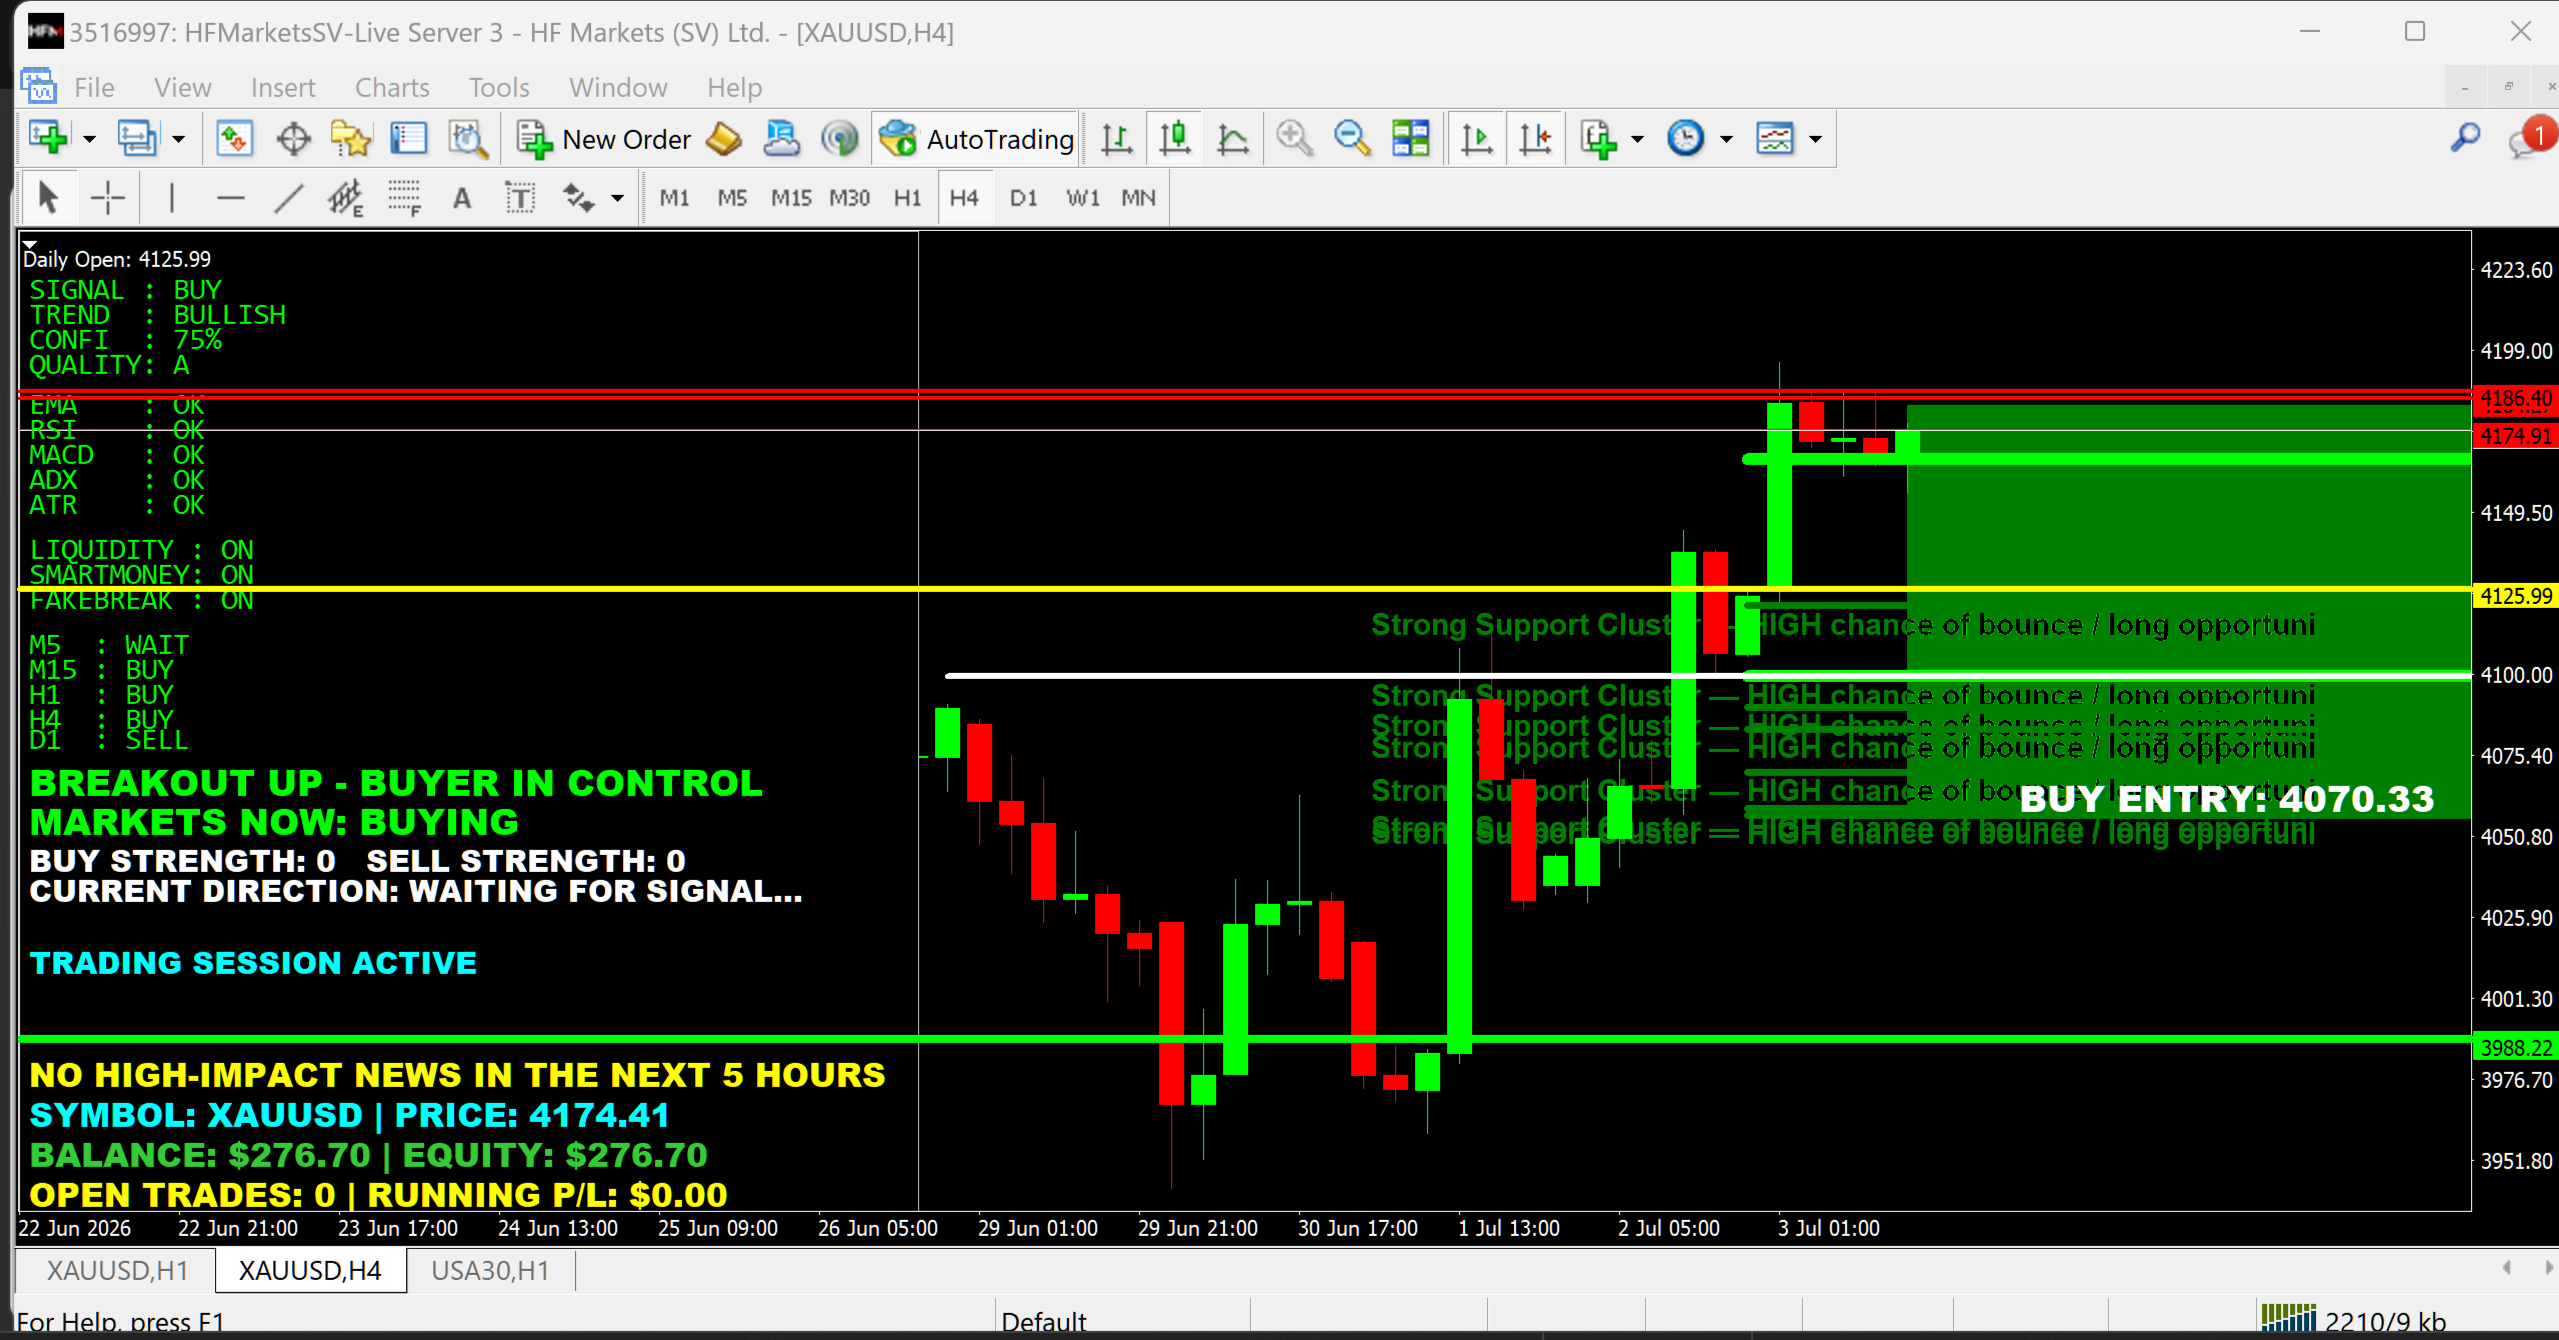
Task: Click the New Order button
Action: [604, 138]
